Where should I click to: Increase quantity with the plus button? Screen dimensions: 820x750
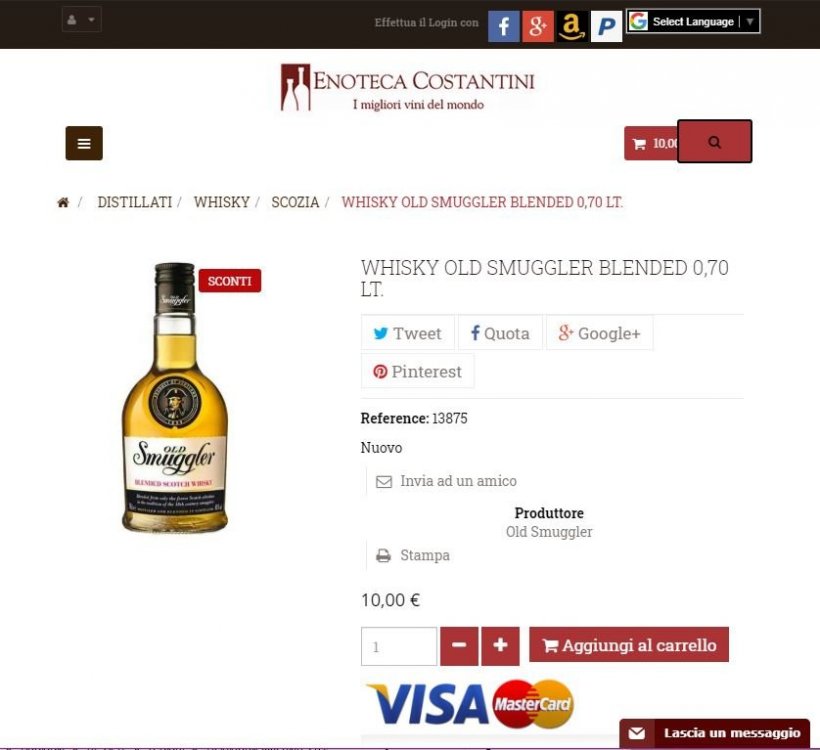click(x=500, y=646)
